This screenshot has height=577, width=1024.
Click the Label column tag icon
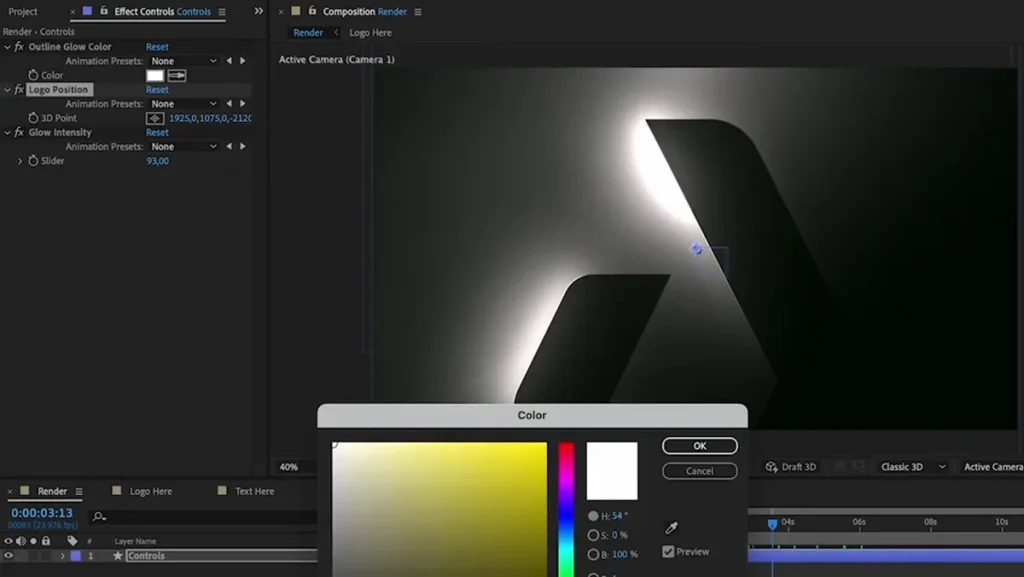pos(72,541)
